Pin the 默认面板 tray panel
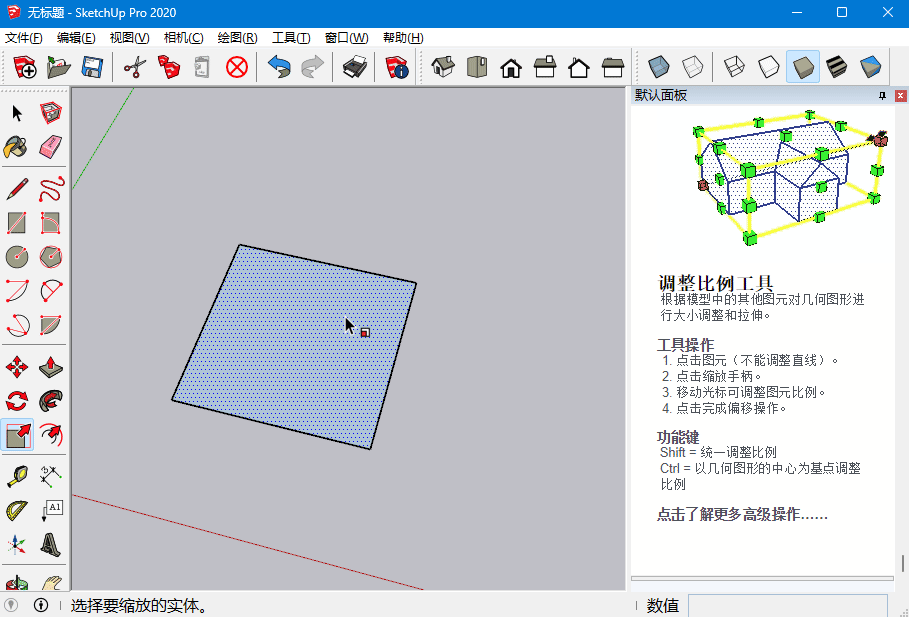The height and width of the screenshot is (617, 909). tap(882, 95)
